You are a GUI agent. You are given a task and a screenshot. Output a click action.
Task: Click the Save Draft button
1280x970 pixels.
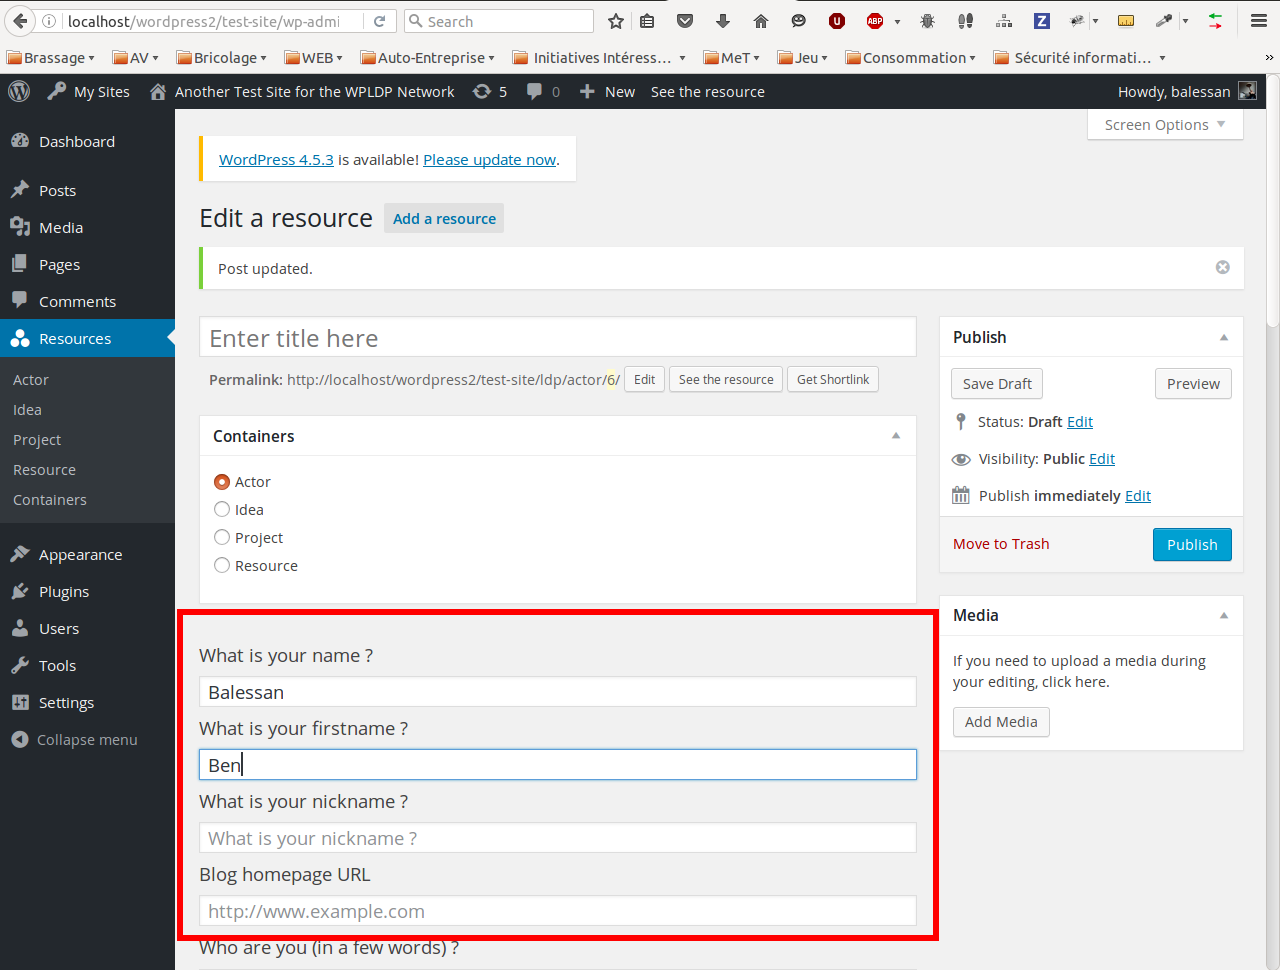(x=997, y=383)
